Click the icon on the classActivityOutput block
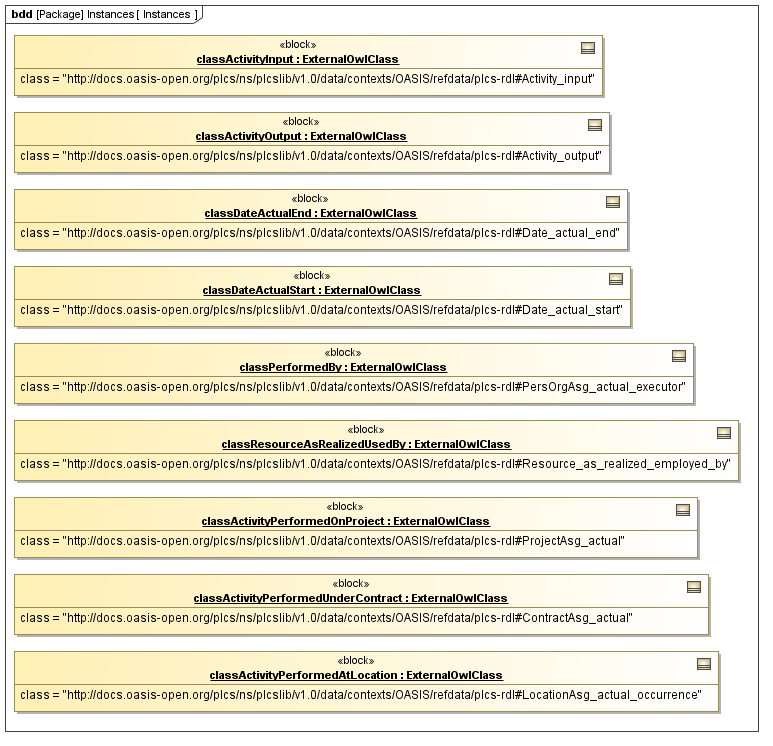The width and height of the screenshot is (773, 746). coord(595,125)
